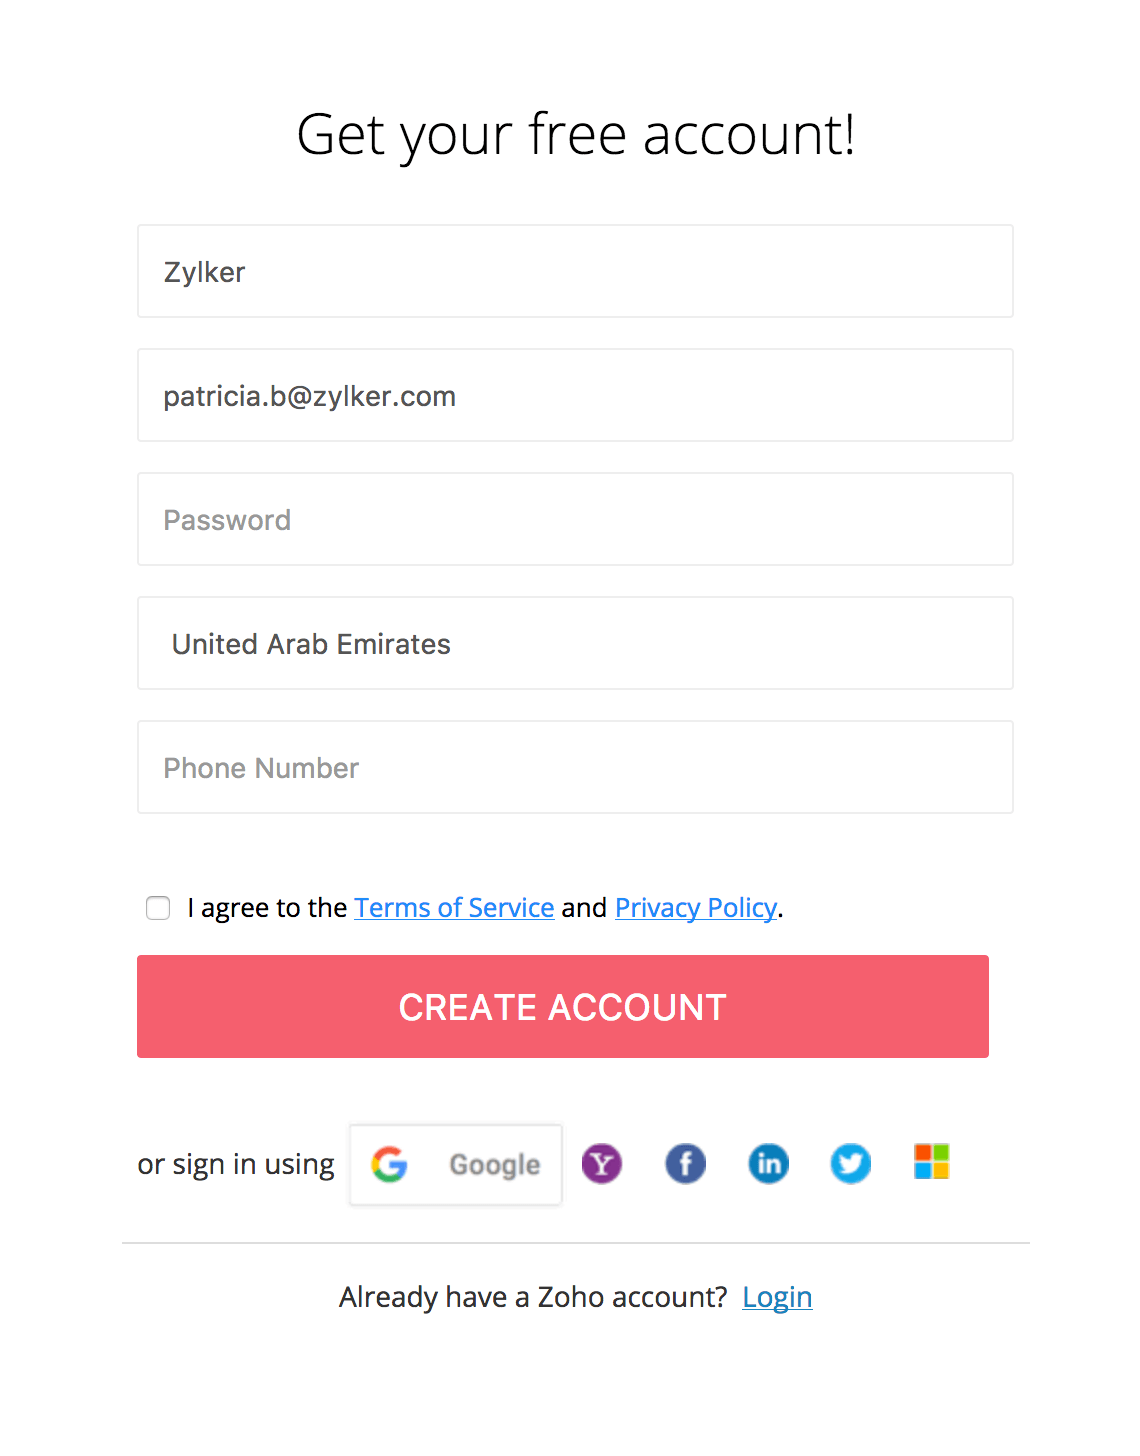Click the Google sign-in button
Screen dimensions: 1140x1456
pos(456,1164)
